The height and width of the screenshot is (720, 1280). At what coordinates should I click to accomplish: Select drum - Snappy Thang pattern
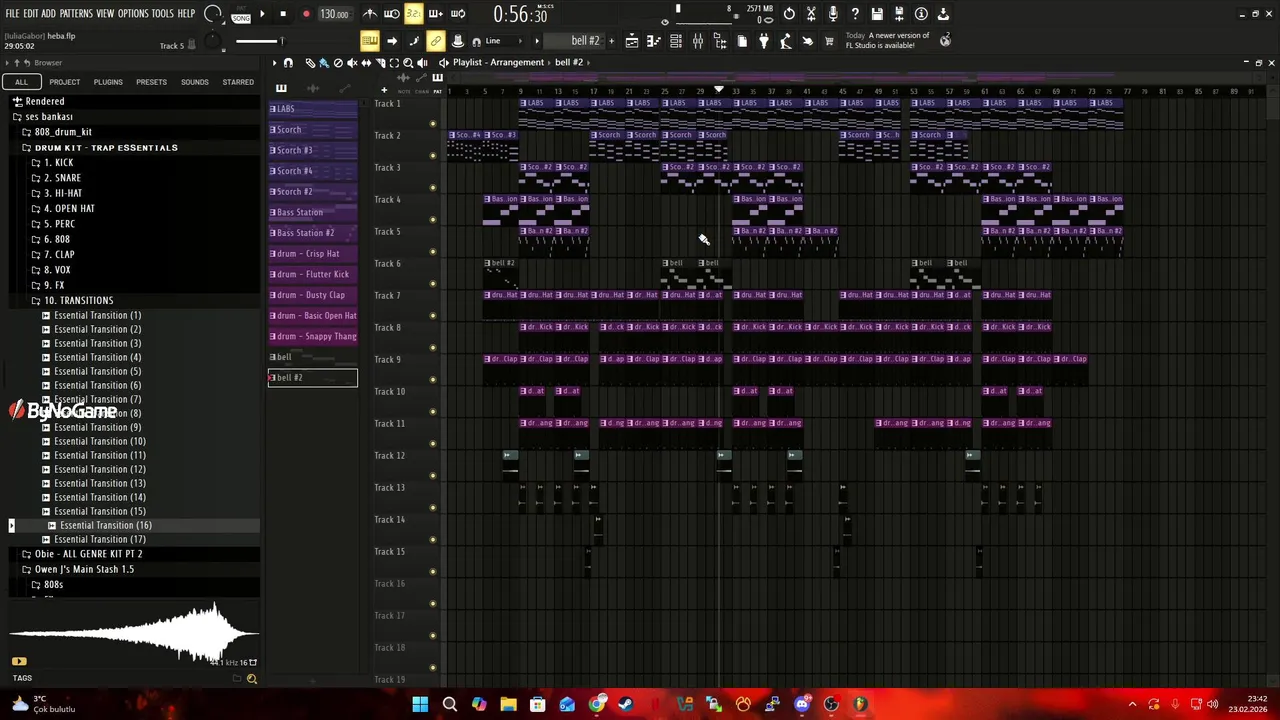tap(313, 336)
